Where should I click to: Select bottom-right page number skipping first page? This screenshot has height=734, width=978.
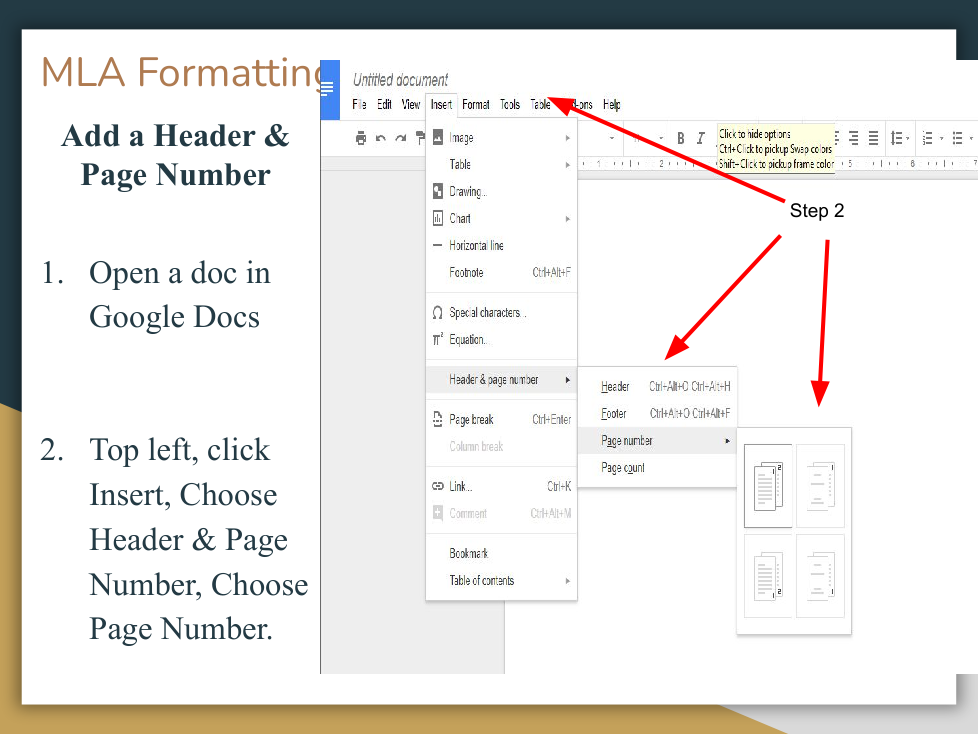(x=820, y=575)
